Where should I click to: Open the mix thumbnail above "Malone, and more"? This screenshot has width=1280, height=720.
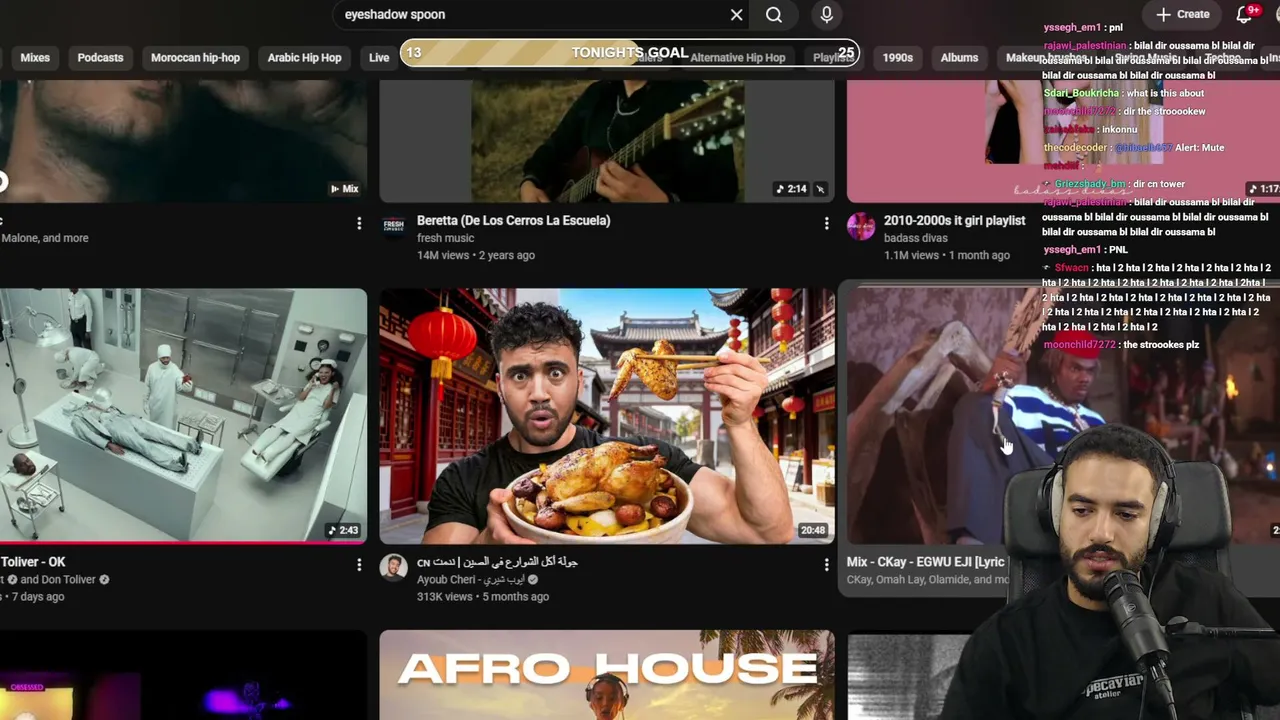click(183, 141)
